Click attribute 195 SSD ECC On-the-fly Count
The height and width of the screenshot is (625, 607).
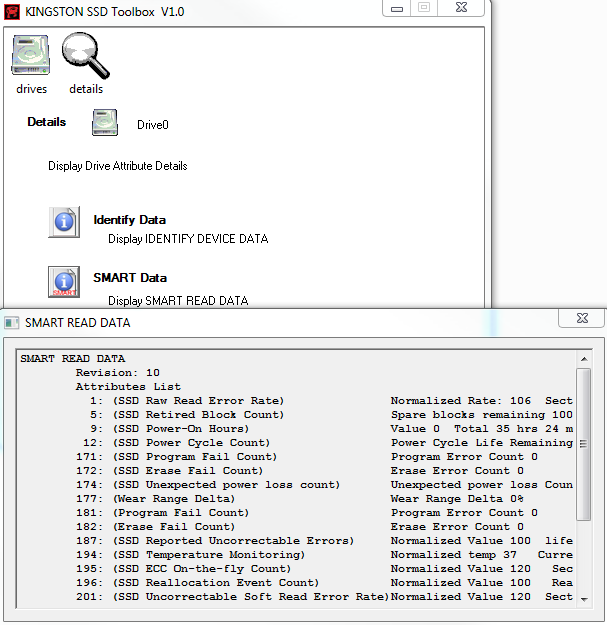click(184, 568)
